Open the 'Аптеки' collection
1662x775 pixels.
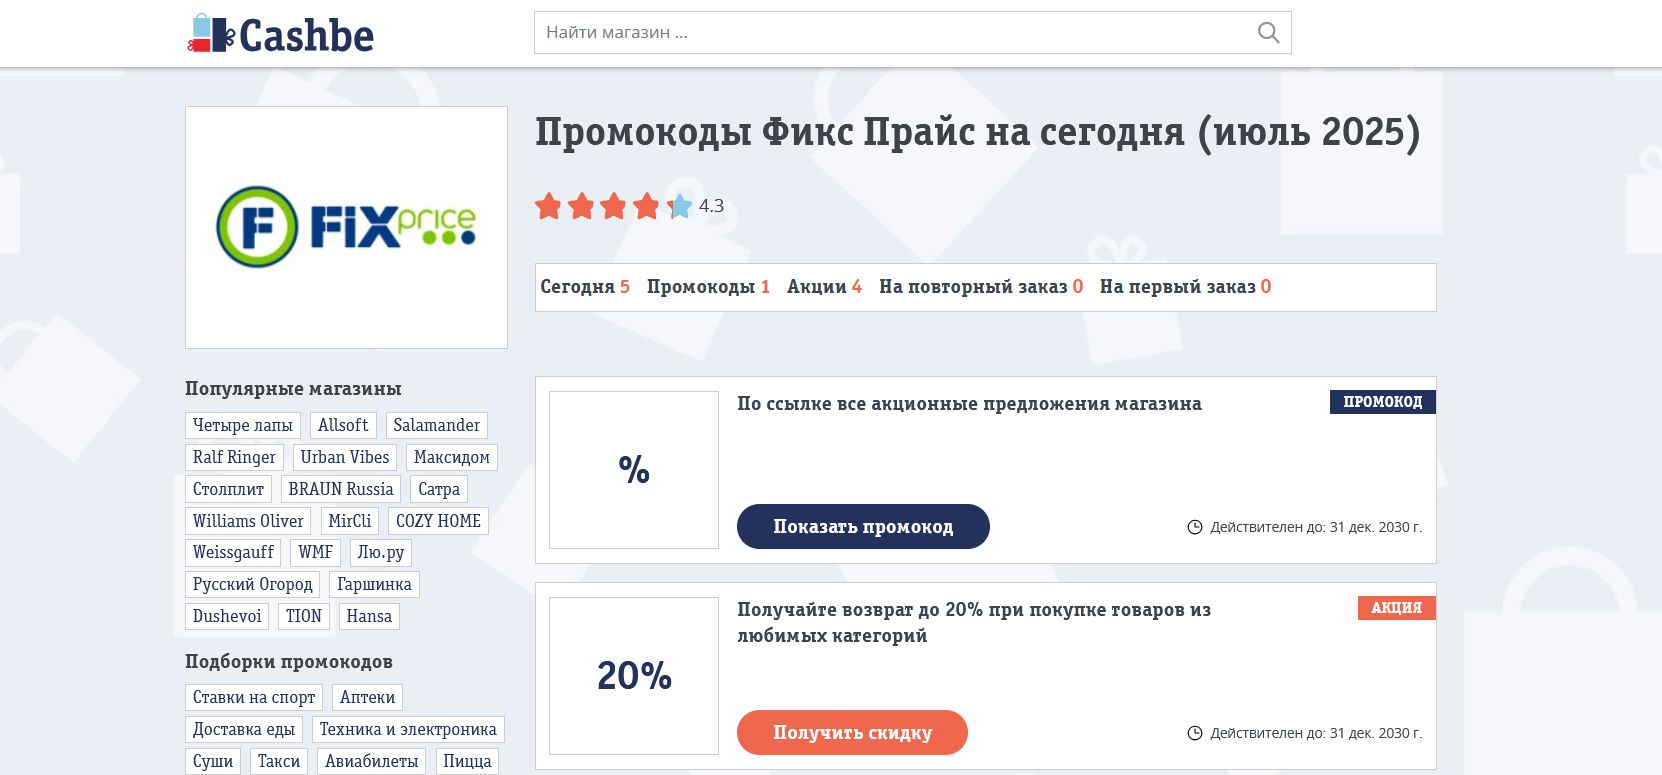[367, 697]
